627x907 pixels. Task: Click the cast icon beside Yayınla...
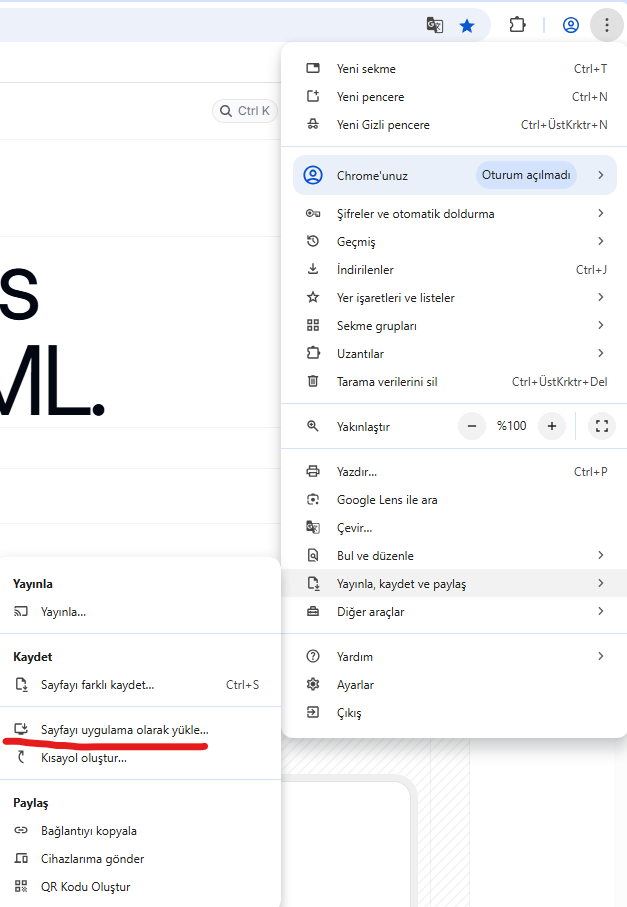[x=21, y=611]
